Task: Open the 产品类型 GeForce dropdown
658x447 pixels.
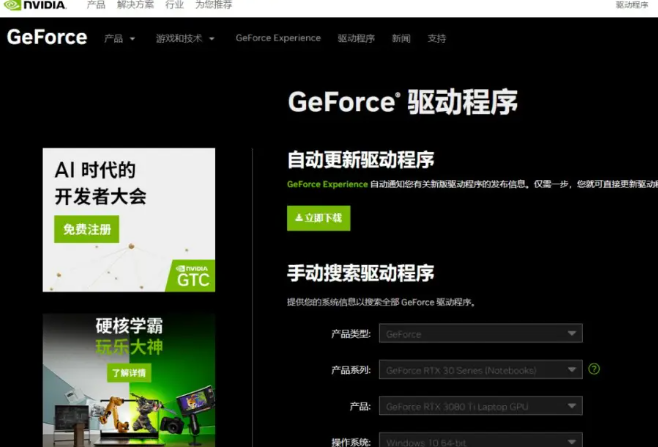Action: [x=480, y=334]
